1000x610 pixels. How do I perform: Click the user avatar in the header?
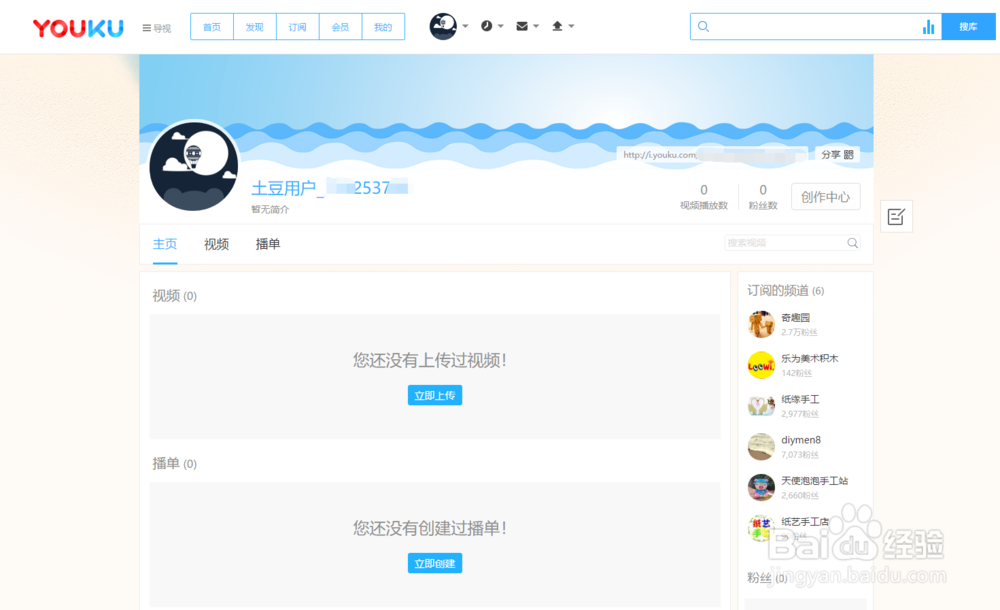point(443,26)
